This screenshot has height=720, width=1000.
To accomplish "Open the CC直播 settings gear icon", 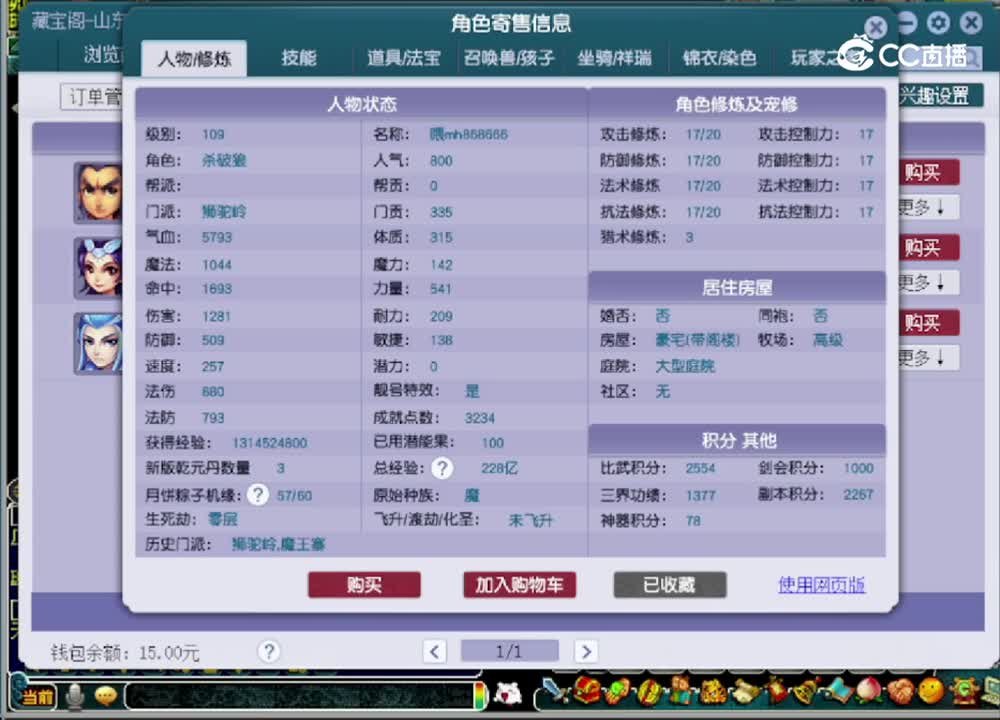I will tap(938, 22).
